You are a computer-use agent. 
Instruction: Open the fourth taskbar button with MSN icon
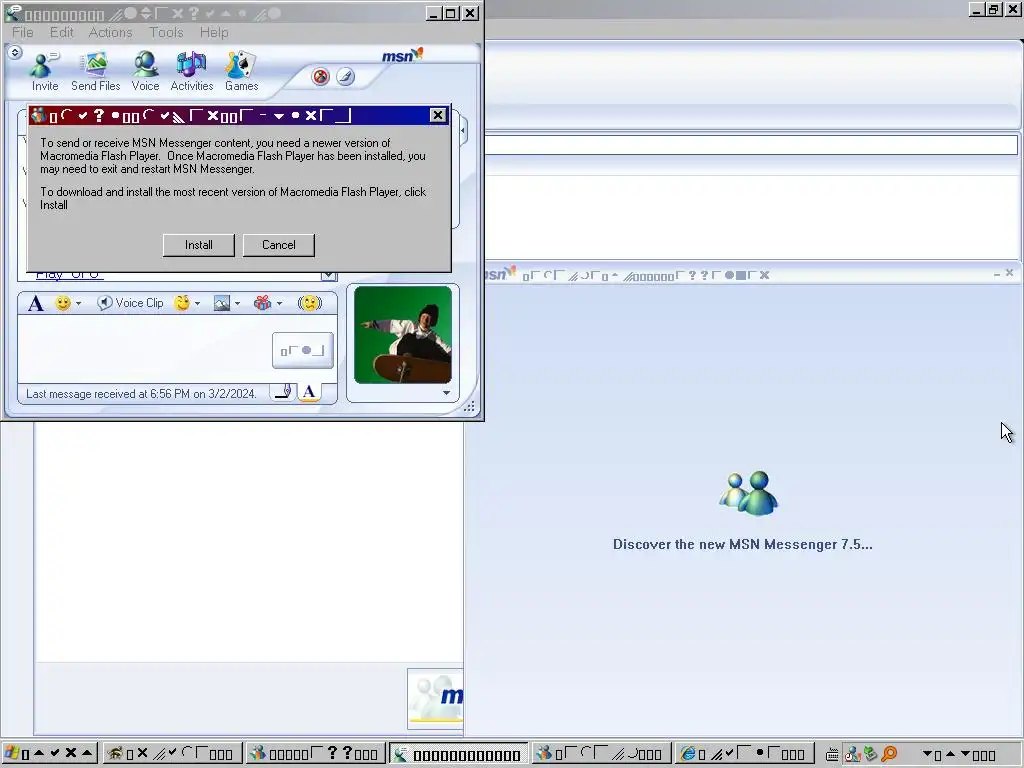tap(601, 754)
